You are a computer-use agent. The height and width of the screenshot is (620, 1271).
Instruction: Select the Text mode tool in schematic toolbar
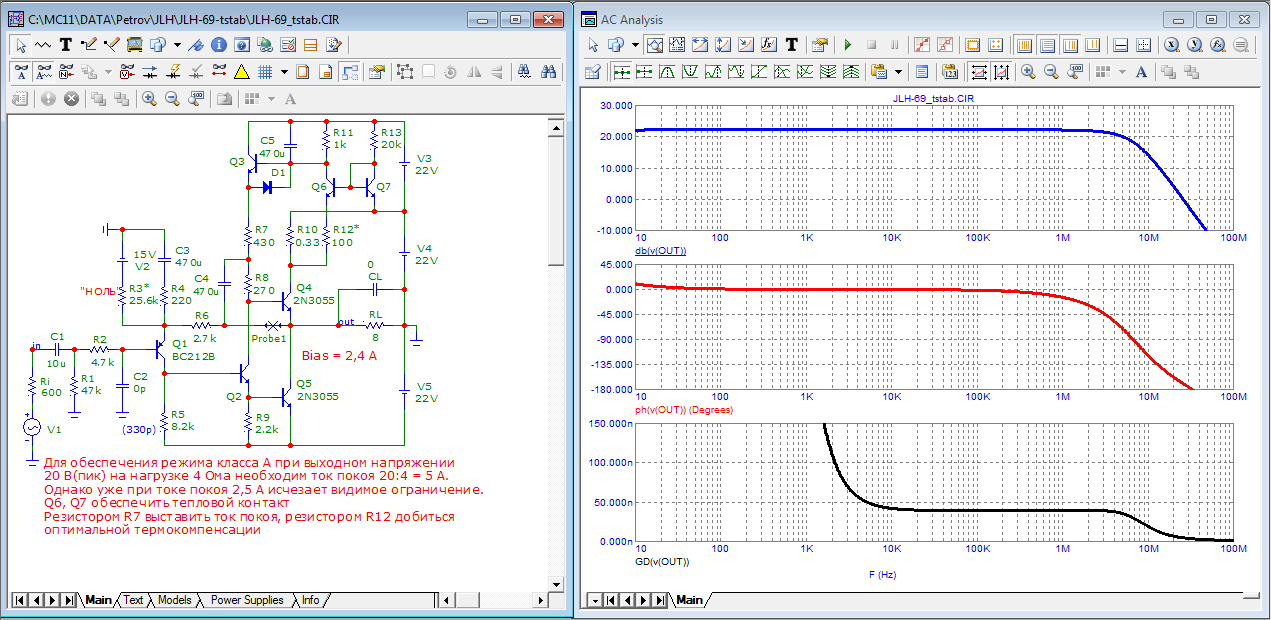65,45
